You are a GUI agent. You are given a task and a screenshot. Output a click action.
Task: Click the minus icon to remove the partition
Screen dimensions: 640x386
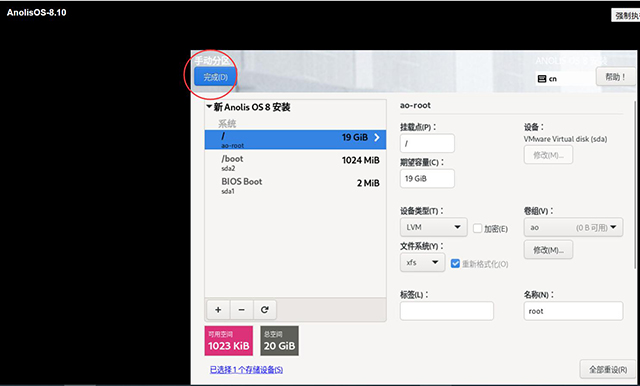[242, 310]
